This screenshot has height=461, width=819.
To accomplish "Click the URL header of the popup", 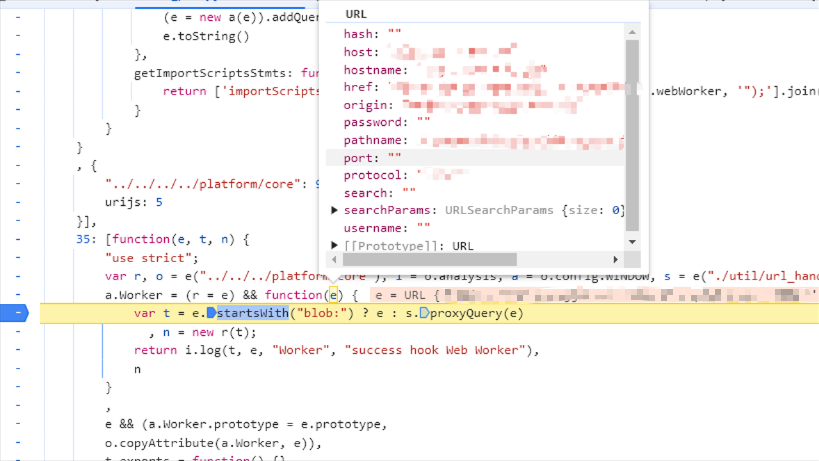I will [355, 14].
